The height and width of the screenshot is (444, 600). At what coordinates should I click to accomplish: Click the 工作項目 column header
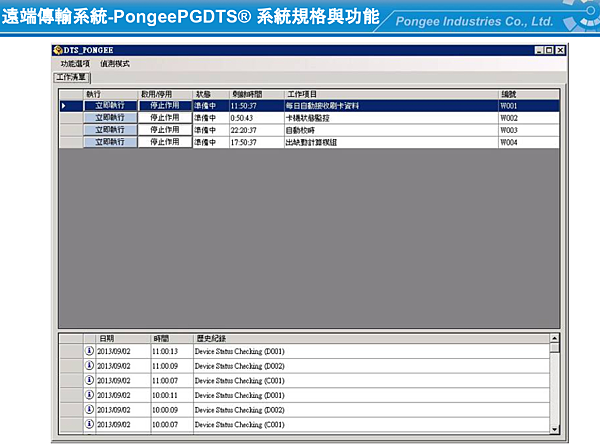391,94
